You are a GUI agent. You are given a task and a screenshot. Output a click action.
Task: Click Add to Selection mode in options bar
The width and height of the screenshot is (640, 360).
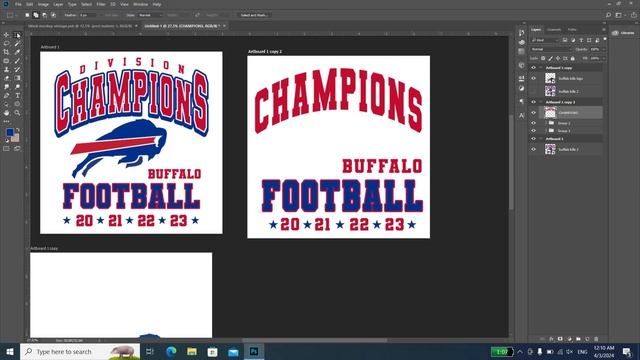[x=36, y=15]
